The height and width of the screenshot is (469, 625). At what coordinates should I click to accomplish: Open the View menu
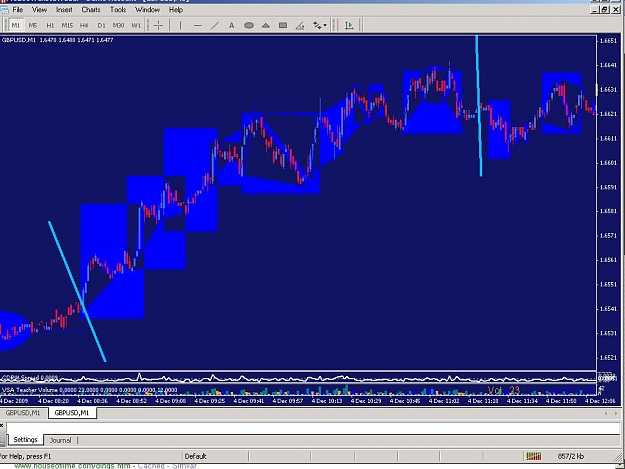39,10
